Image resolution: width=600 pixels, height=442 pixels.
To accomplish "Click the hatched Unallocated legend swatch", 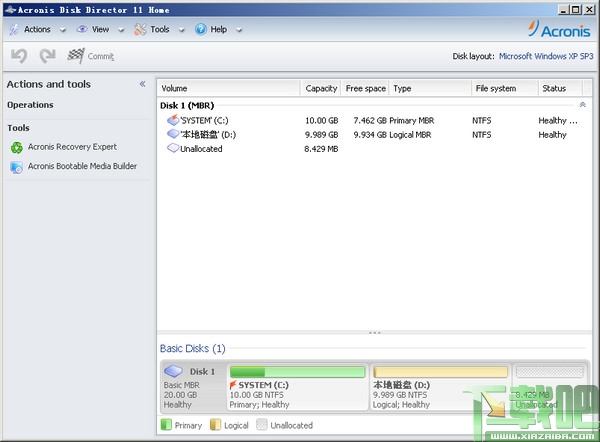I will click(x=262, y=424).
